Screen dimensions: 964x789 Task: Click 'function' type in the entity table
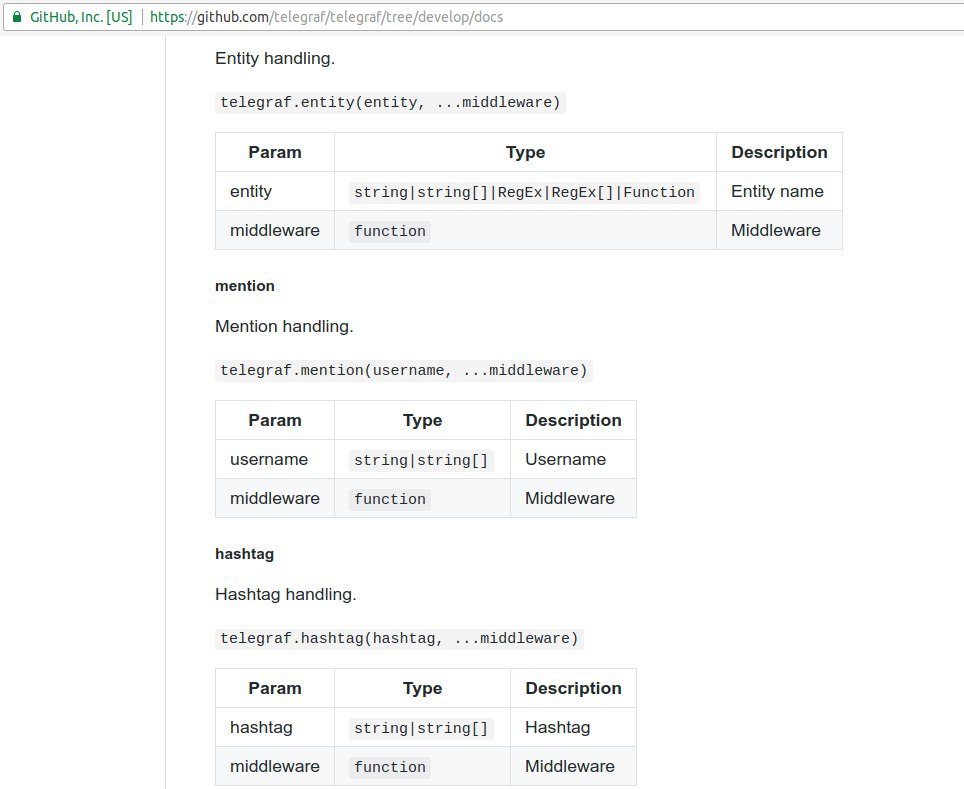pos(390,231)
